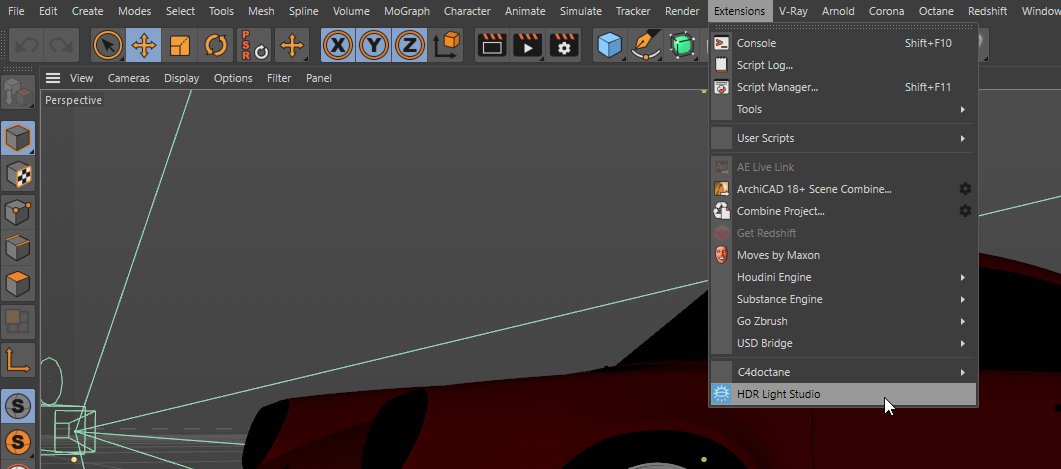Switch to Polygons mode
Screen dimensions: 1061x469
click(18, 284)
